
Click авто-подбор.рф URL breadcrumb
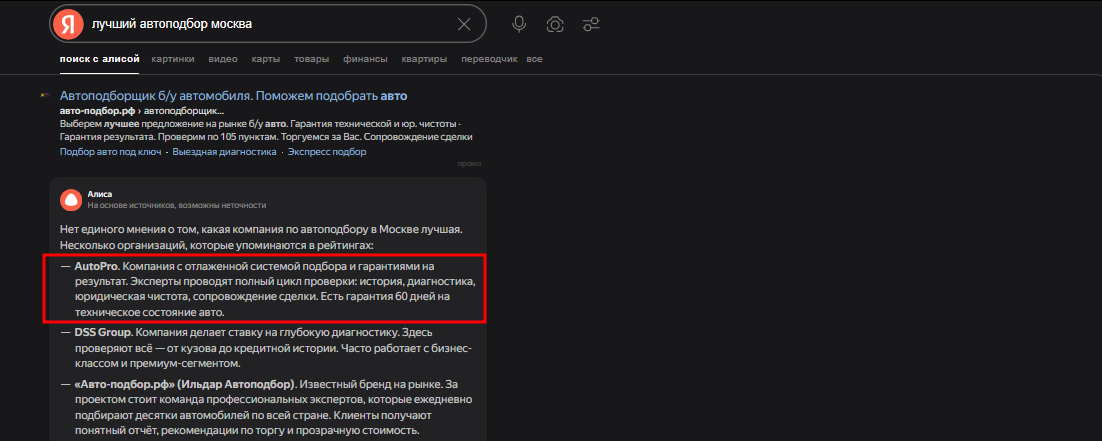coord(142,111)
